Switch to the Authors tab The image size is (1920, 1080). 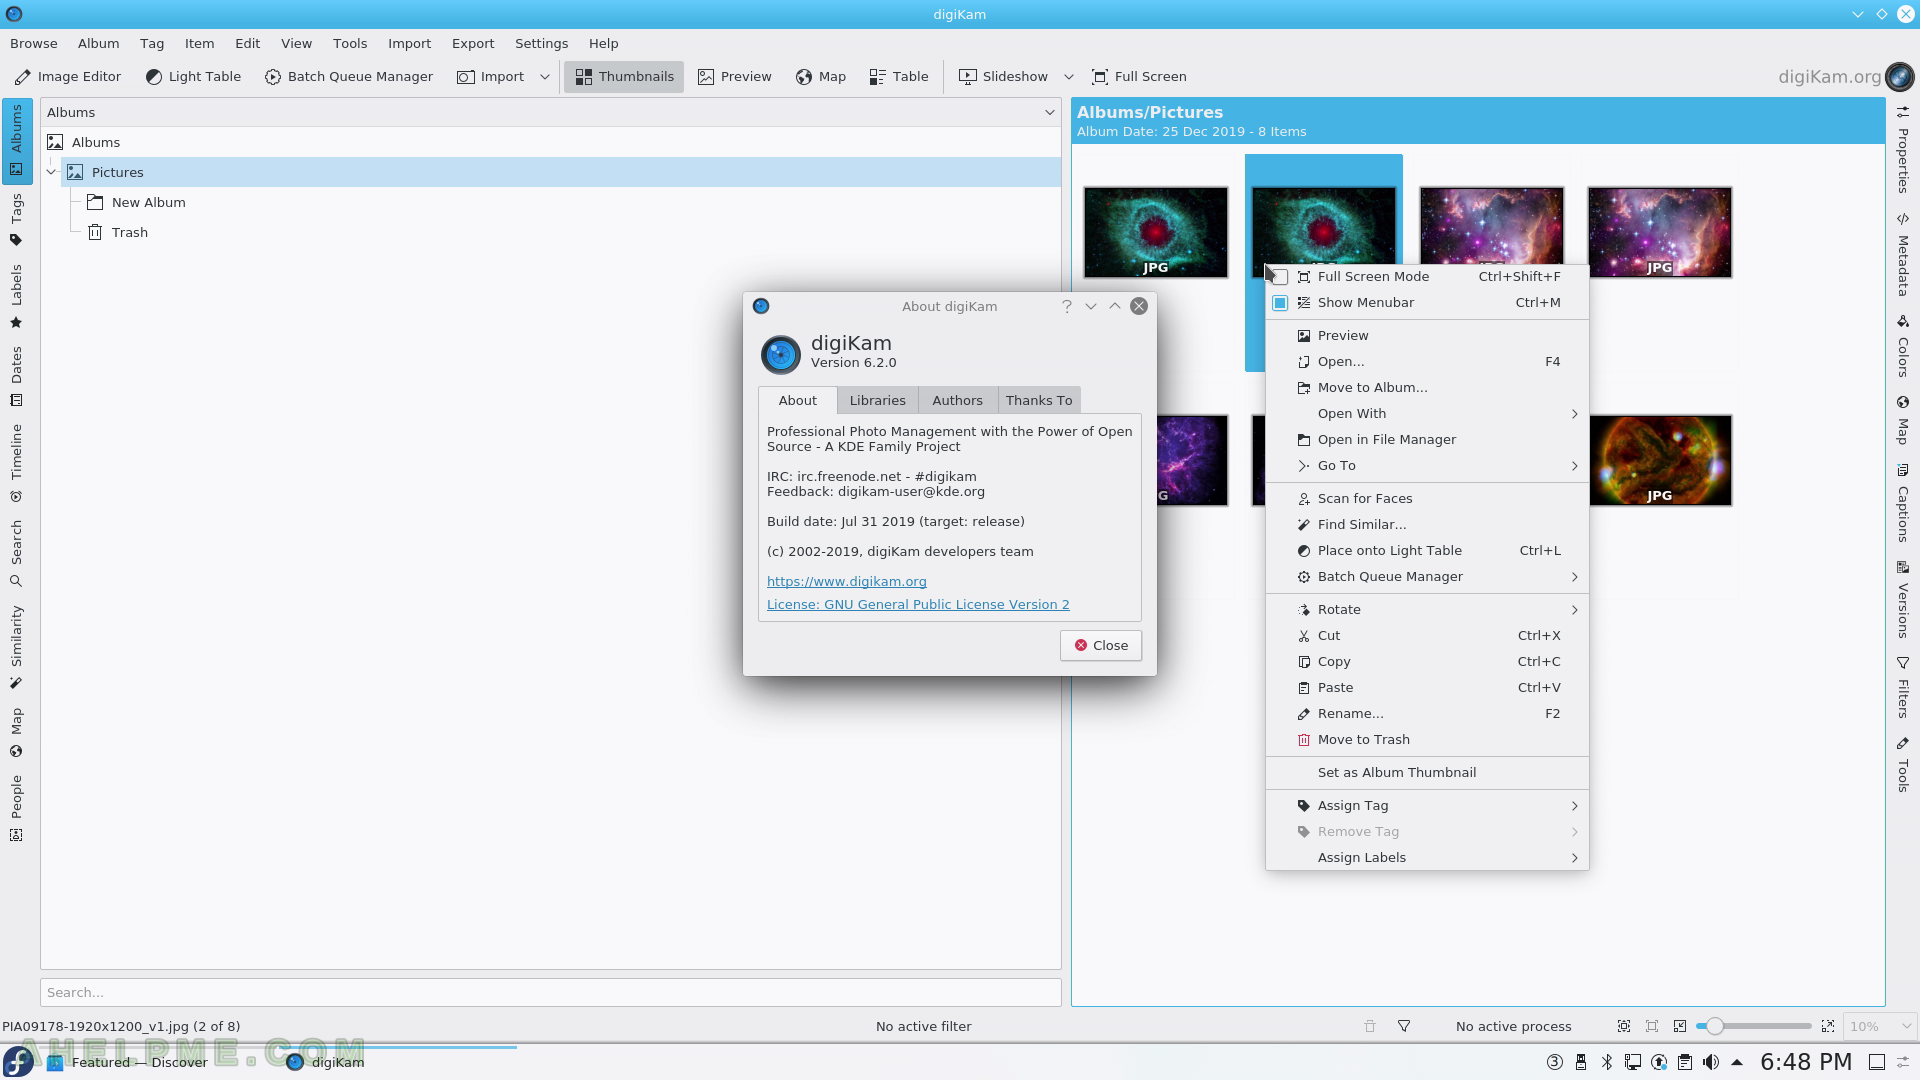957,401
